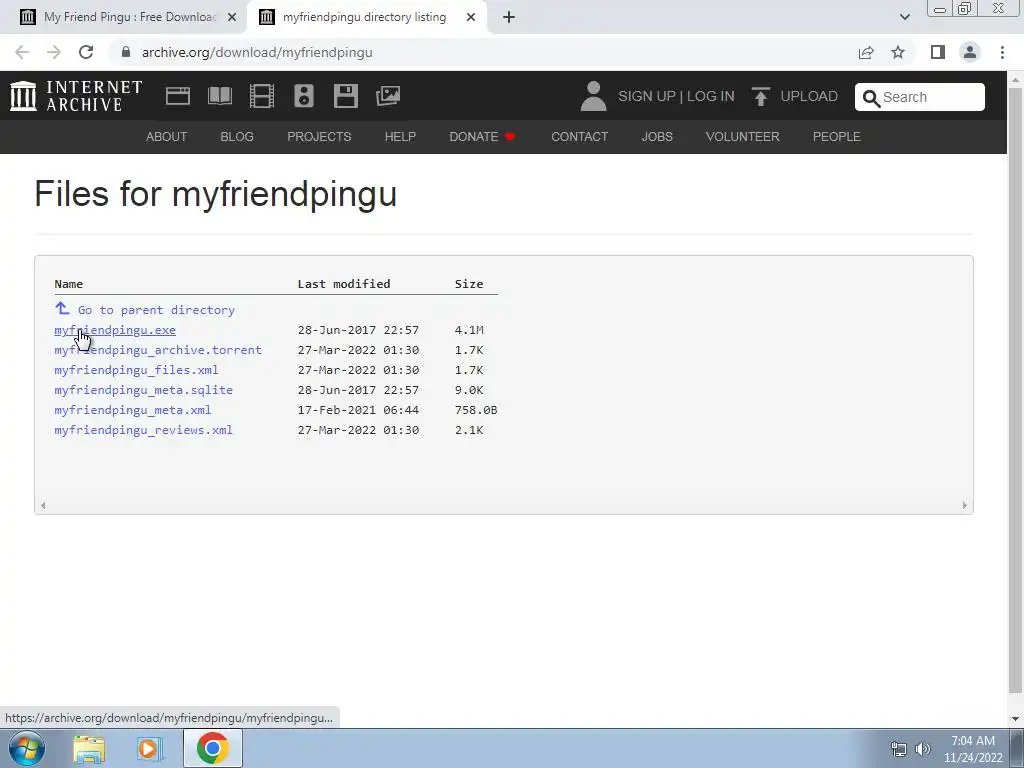Open the Chrome profile icon
Image resolution: width=1024 pixels, height=768 pixels.
pyautogui.click(x=970, y=52)
